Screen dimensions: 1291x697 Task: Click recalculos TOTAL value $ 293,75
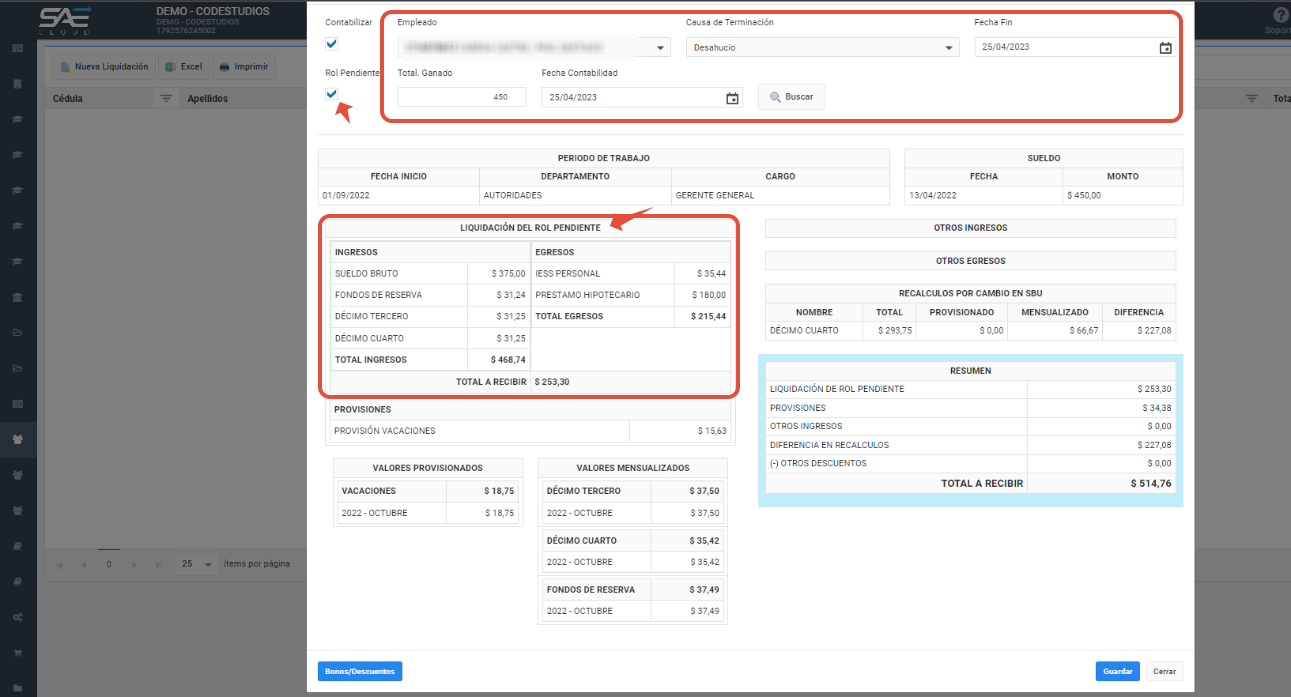point(895,330)
